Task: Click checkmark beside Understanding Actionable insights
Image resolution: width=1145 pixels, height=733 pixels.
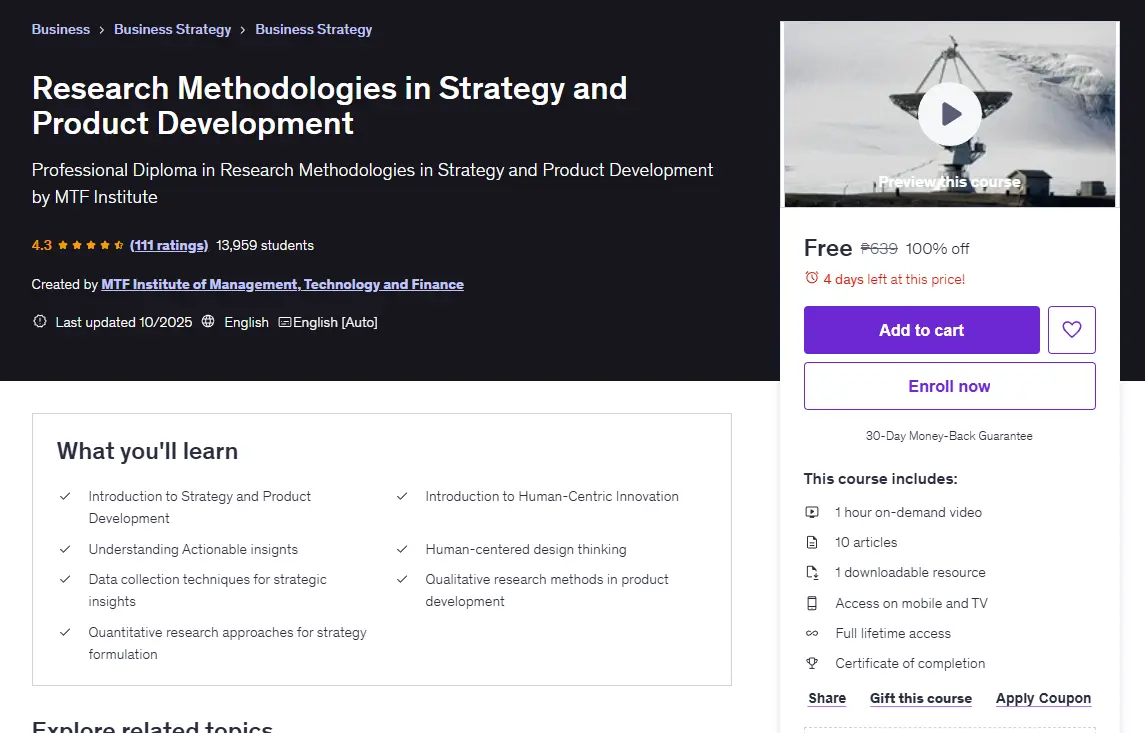Action: (65, 549)
